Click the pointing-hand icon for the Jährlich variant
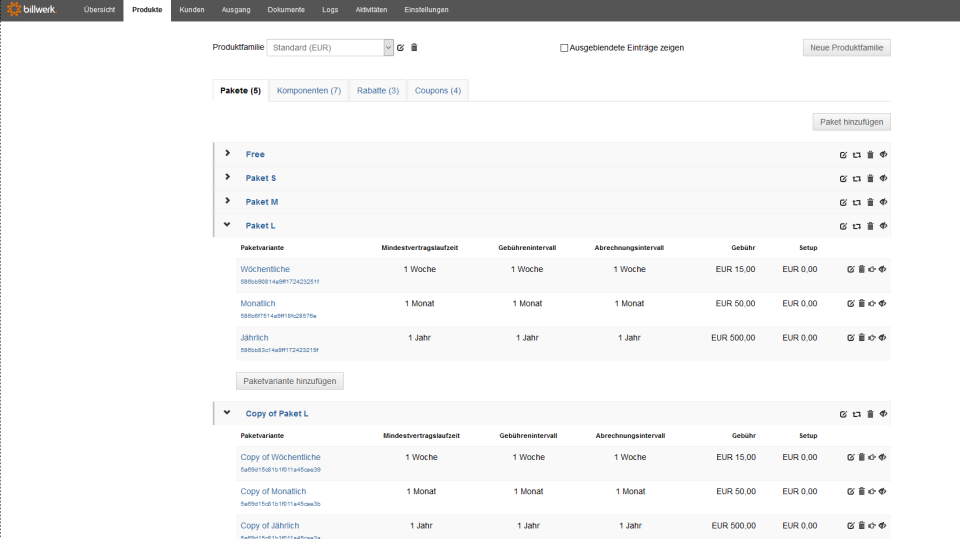The width and height of the screenshot is (960, 540). tap(872, 338)
